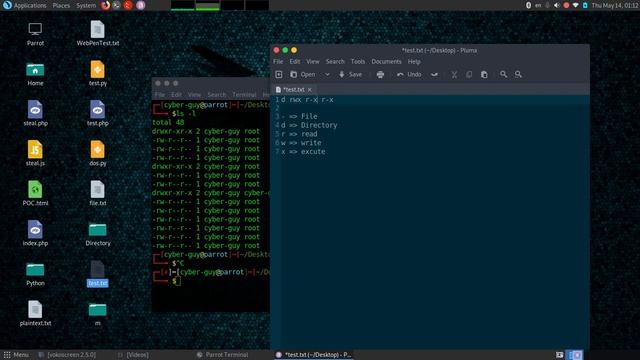Click the Open button in Pluma toolbar

303,74
